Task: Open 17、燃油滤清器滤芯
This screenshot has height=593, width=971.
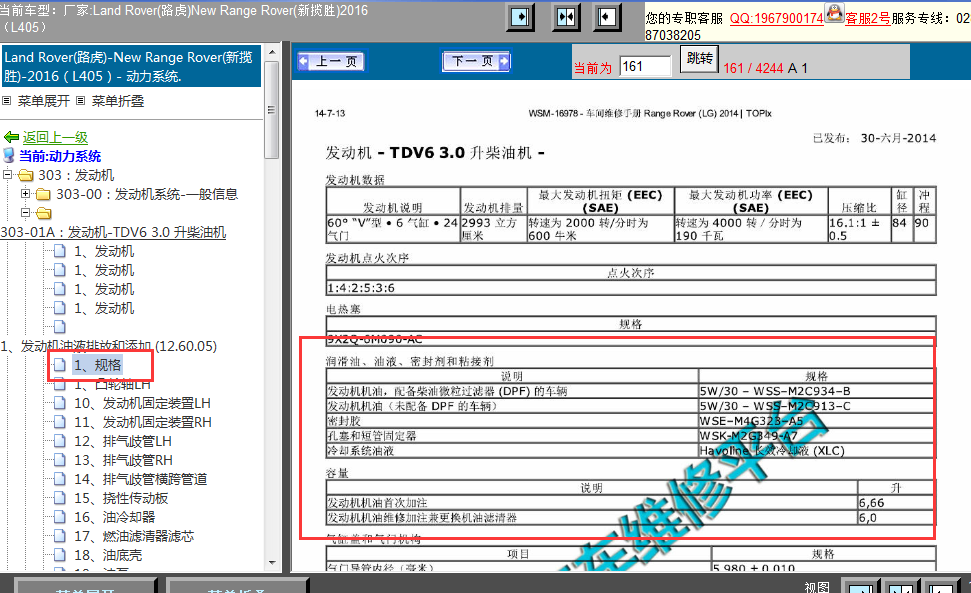Action: [x=134, y=536]
